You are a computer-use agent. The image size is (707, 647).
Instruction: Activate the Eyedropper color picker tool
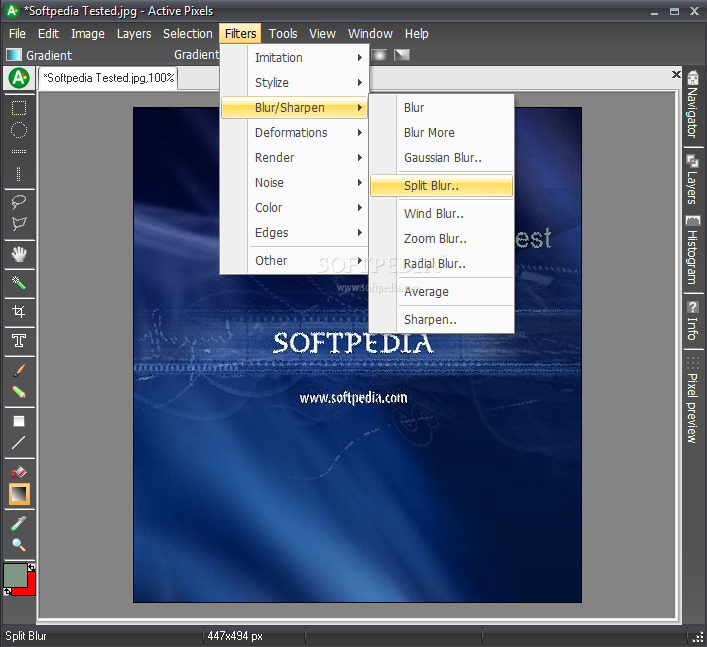(18, 523)
